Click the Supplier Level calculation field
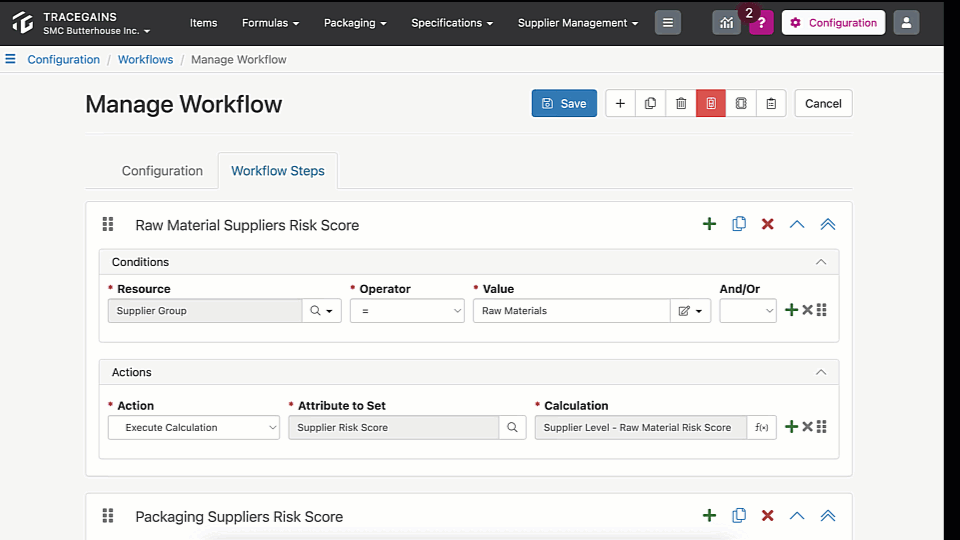Viewport: 960px width, 540px height. [x=640, y=427]
